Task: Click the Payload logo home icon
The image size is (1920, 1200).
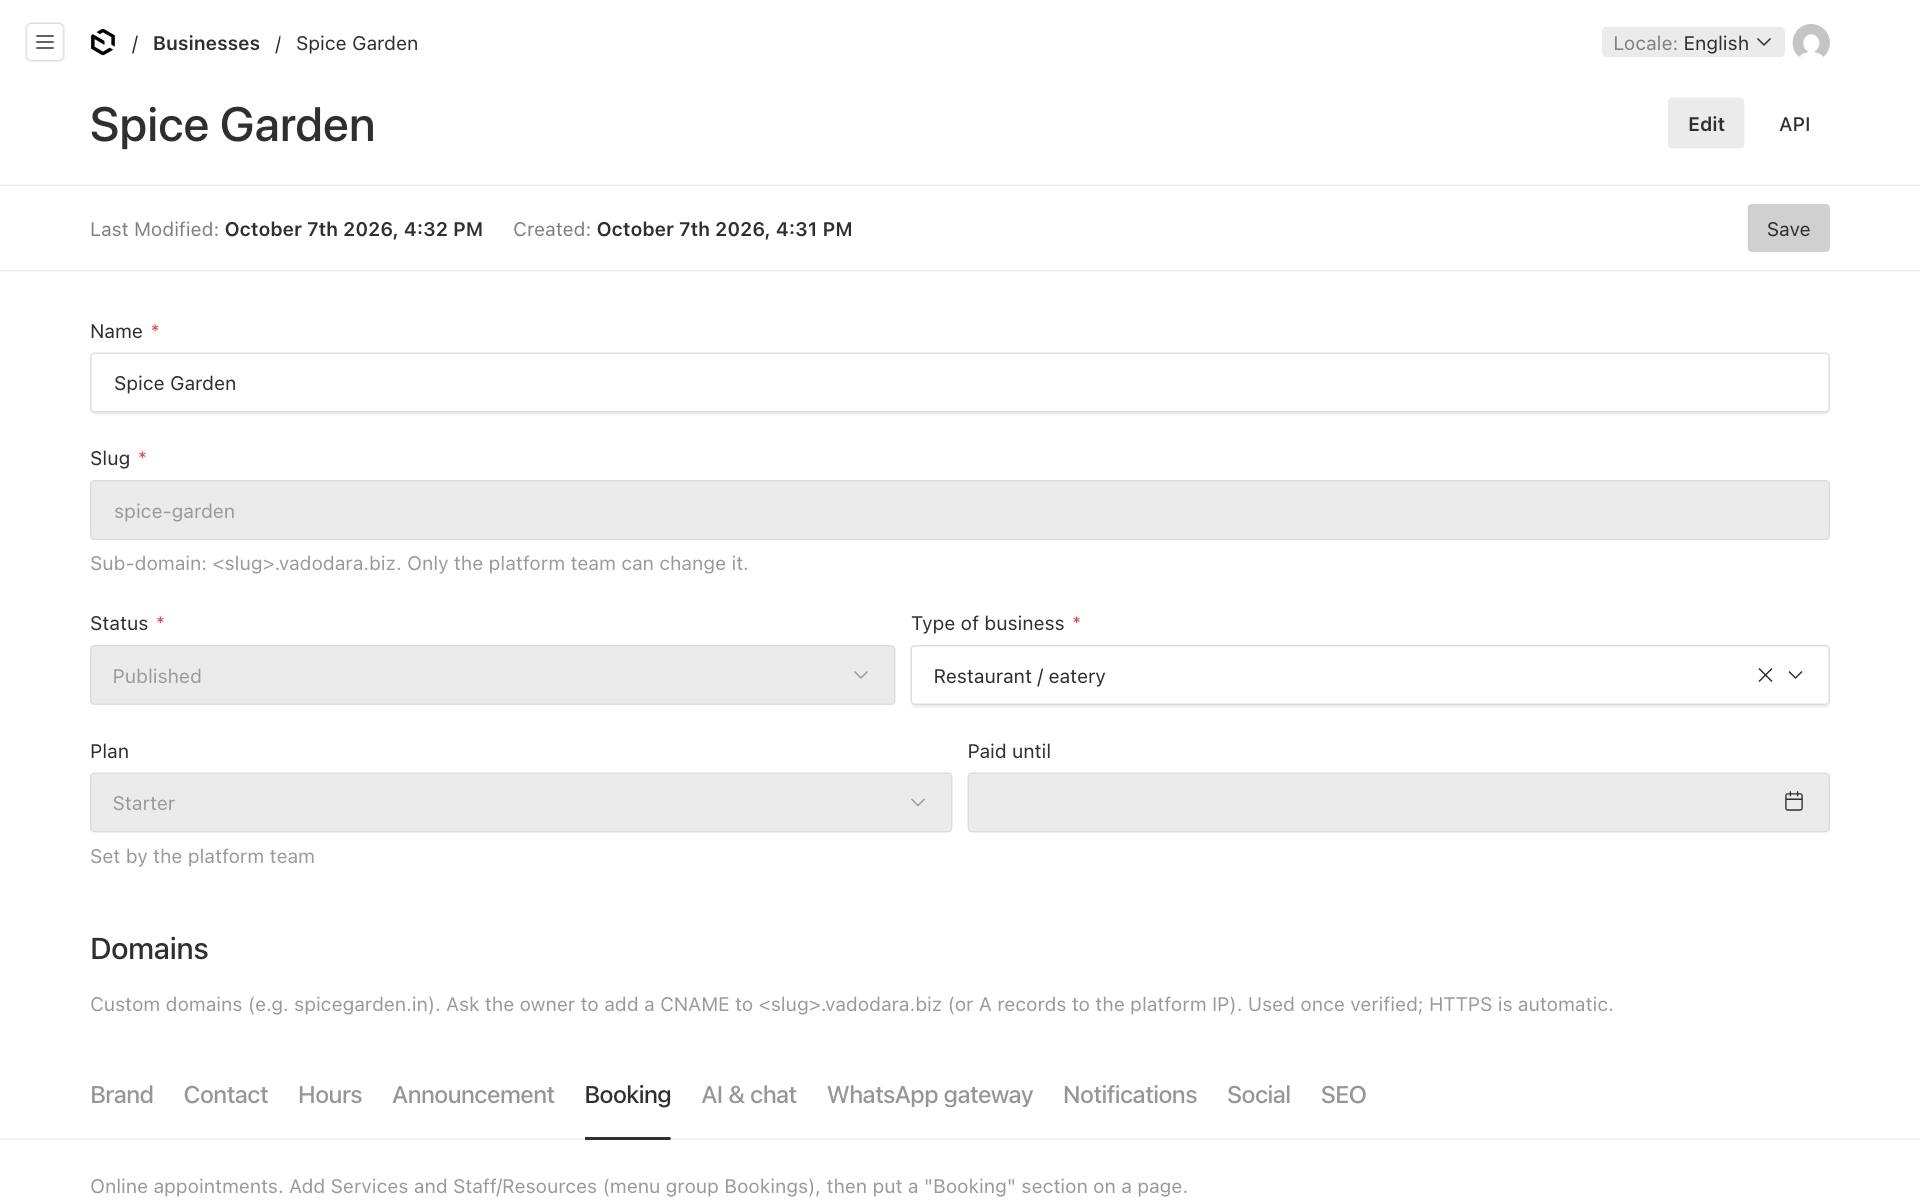Action: pyautogui.click(x=103, y=42)
